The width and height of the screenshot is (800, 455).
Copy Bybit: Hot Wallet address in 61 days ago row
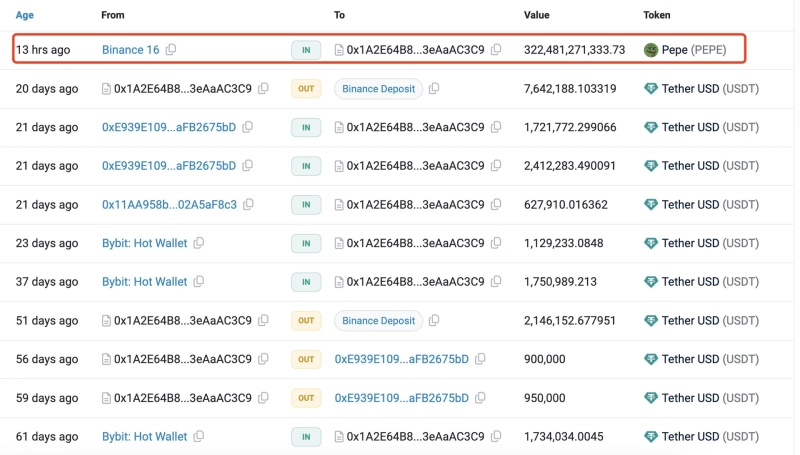tap(199, 437)
